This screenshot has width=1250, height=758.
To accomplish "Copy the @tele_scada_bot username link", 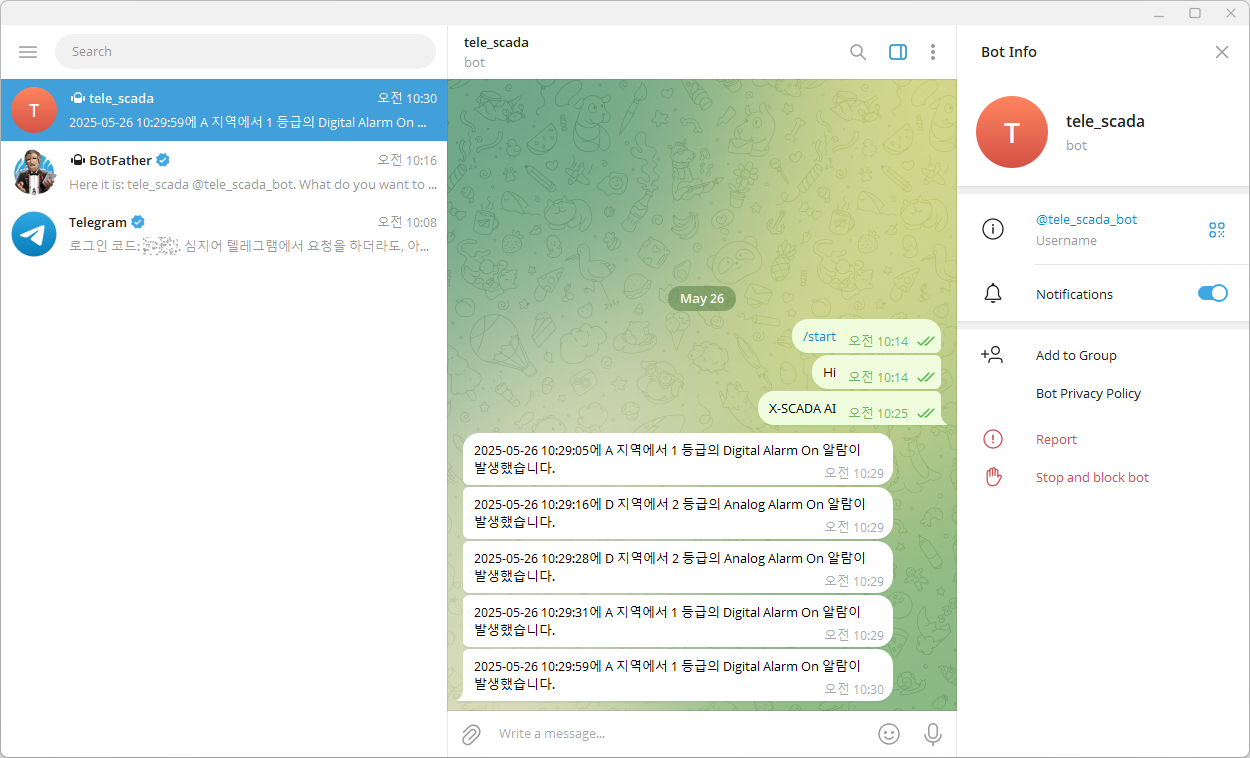I will 1086,220.
